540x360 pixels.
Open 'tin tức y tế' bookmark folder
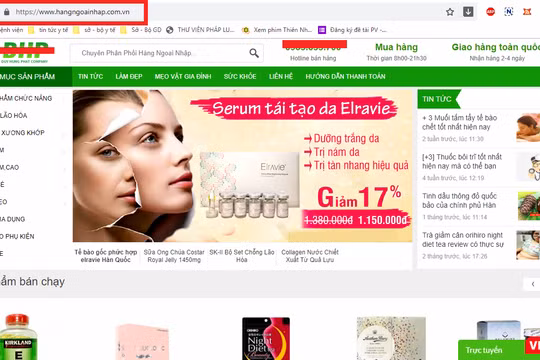(x=48, y=30)
